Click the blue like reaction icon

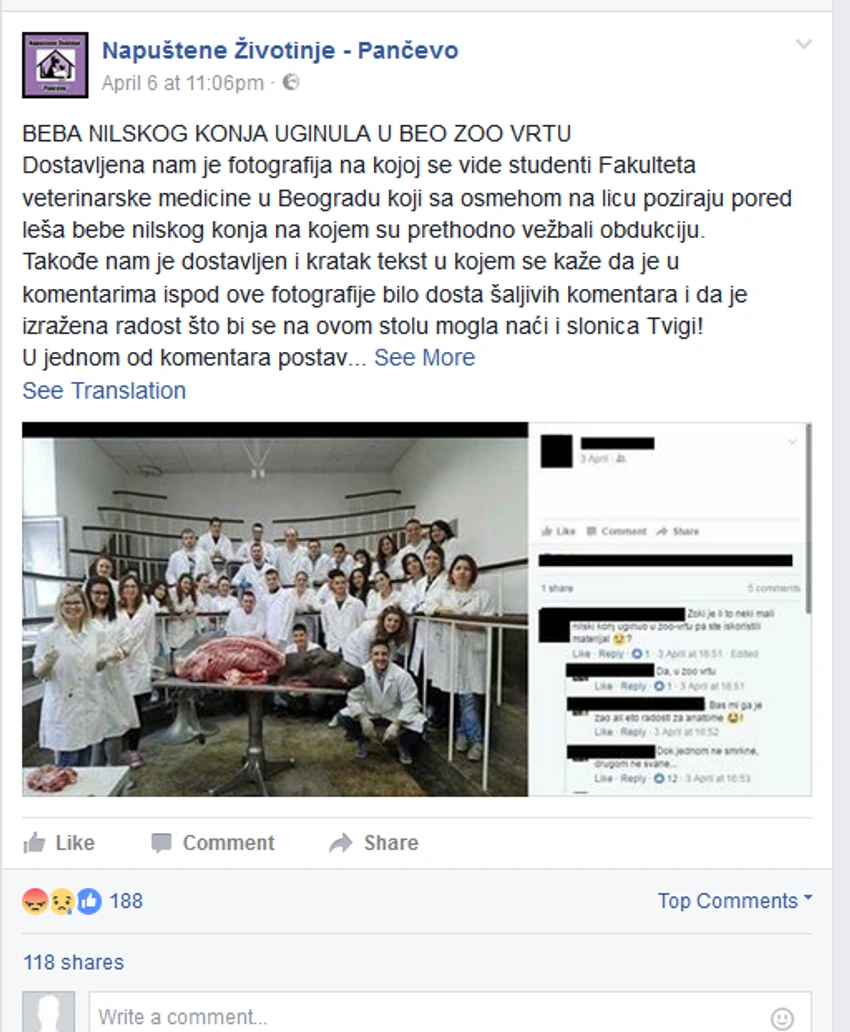pos(90,901)
